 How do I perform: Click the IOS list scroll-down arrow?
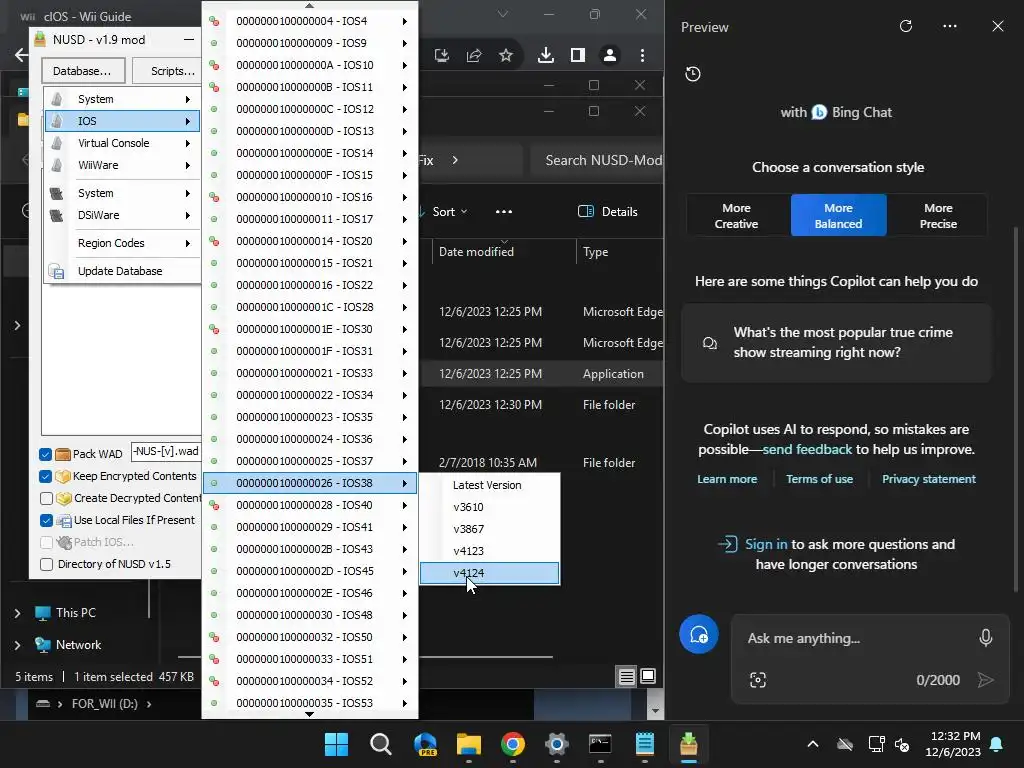click(x=310, y=714)
